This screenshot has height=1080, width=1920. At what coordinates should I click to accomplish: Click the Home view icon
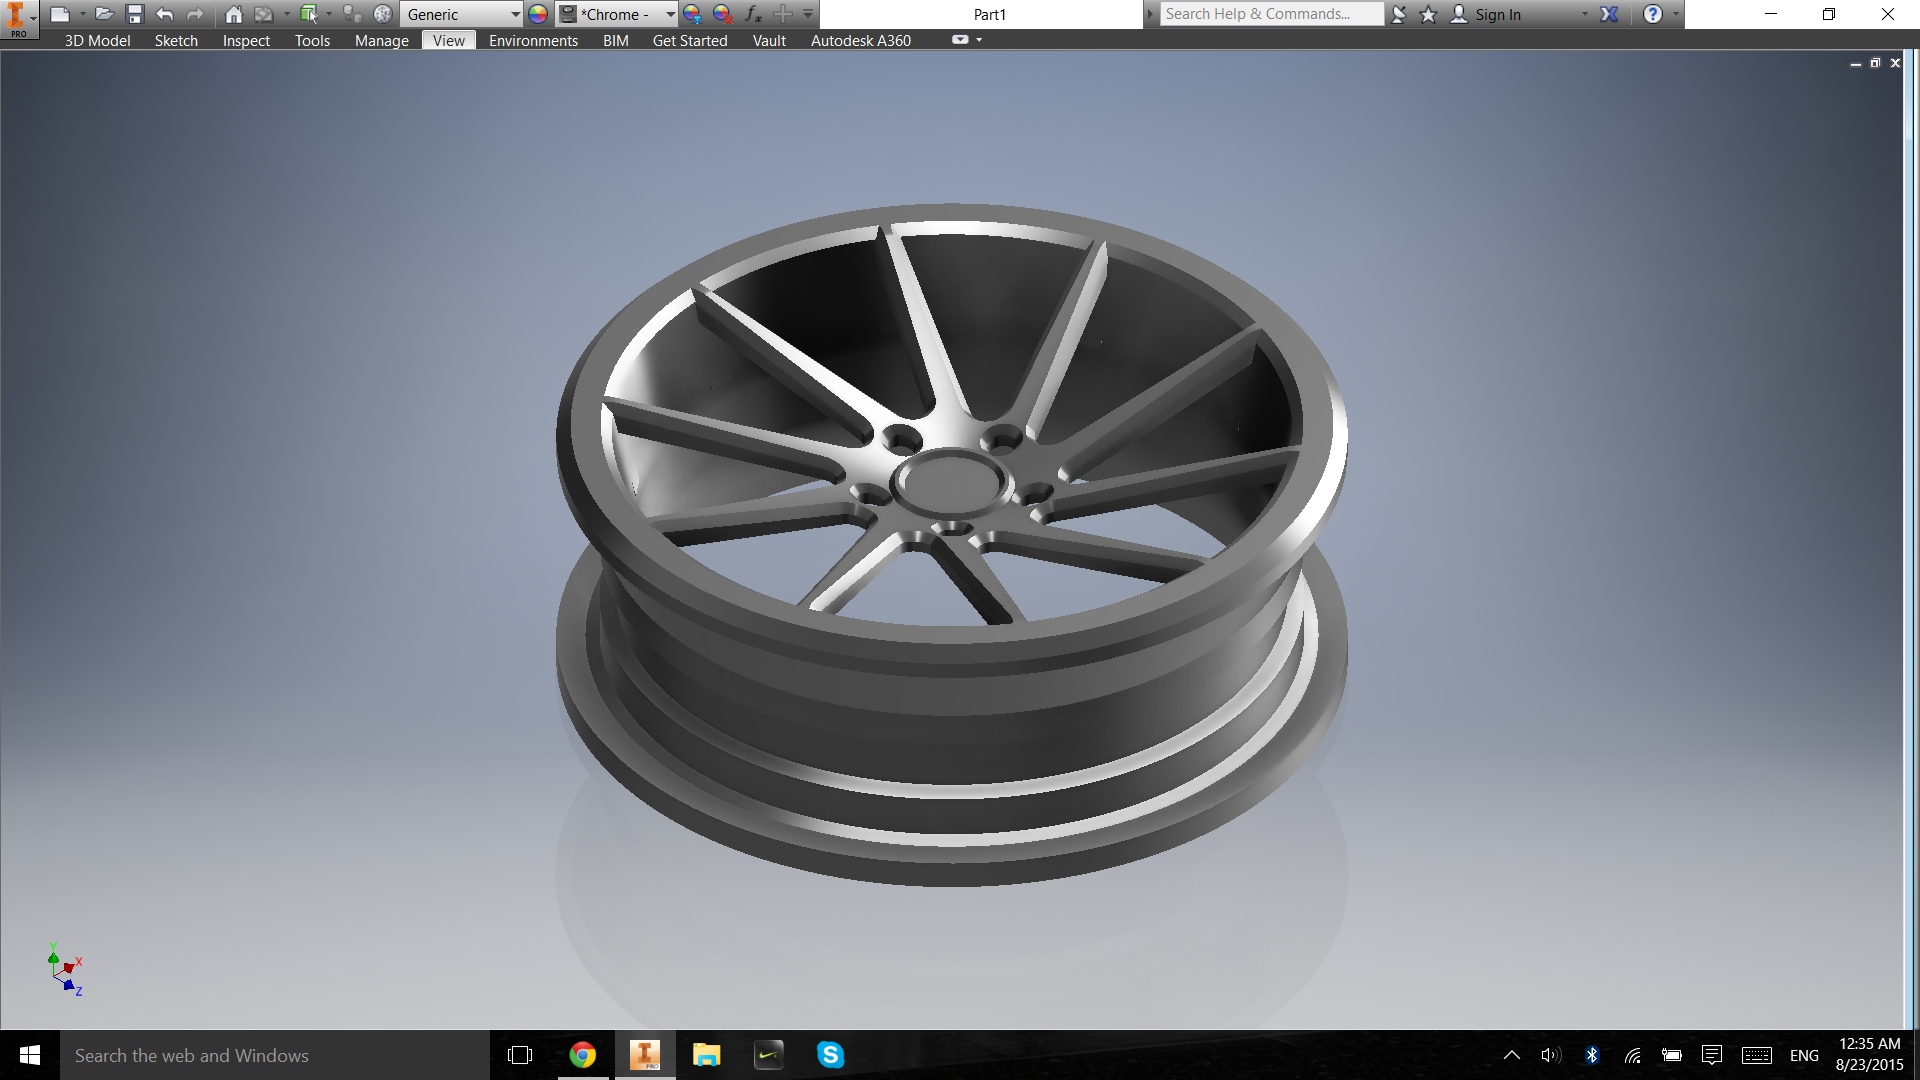(x=233, y=14)
